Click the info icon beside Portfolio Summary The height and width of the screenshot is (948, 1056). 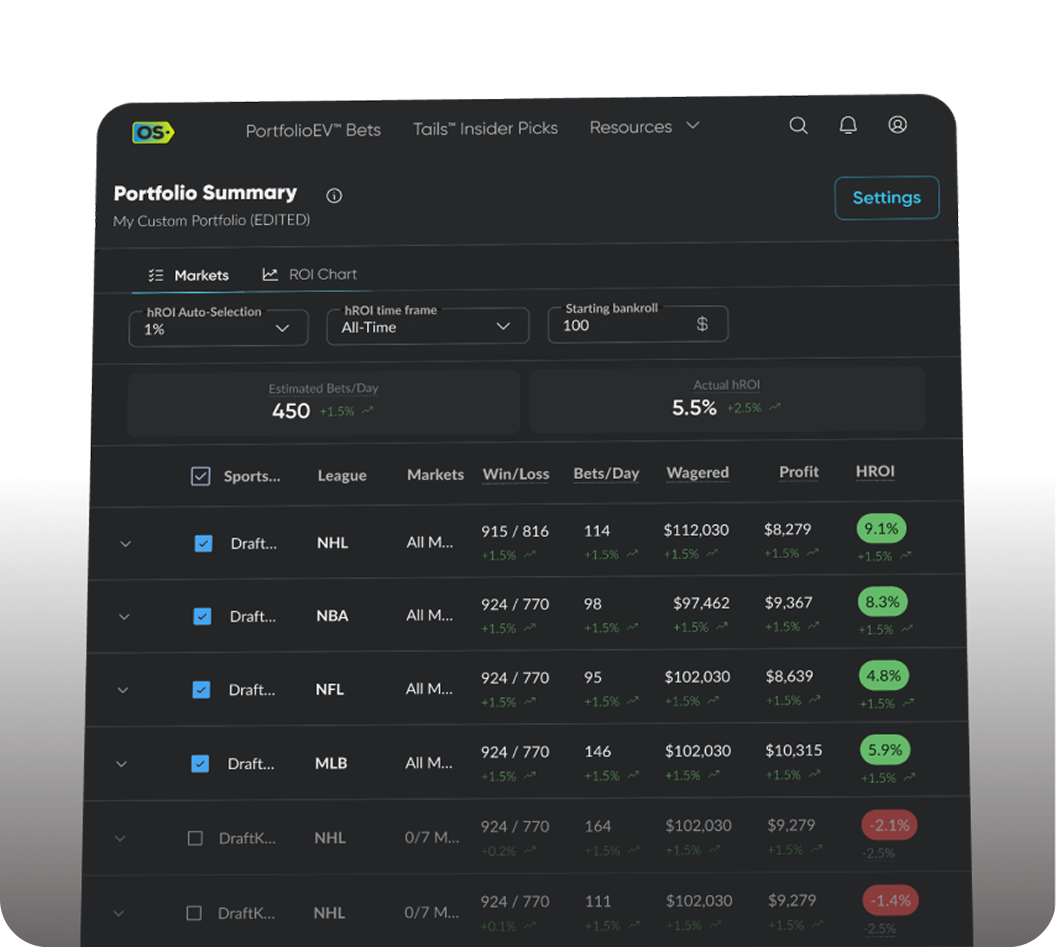coord(334,196)
